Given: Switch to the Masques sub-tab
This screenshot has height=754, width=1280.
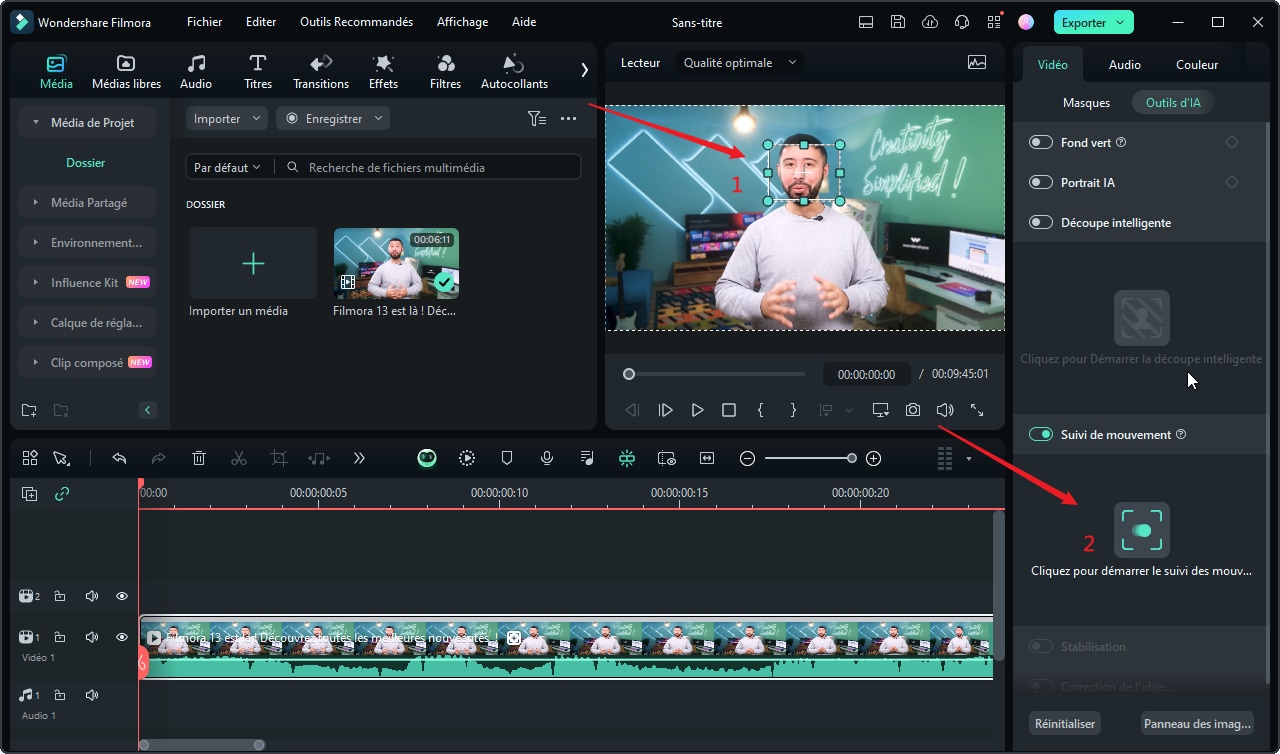Looking at the screenshot, I should click(1086, 102).
